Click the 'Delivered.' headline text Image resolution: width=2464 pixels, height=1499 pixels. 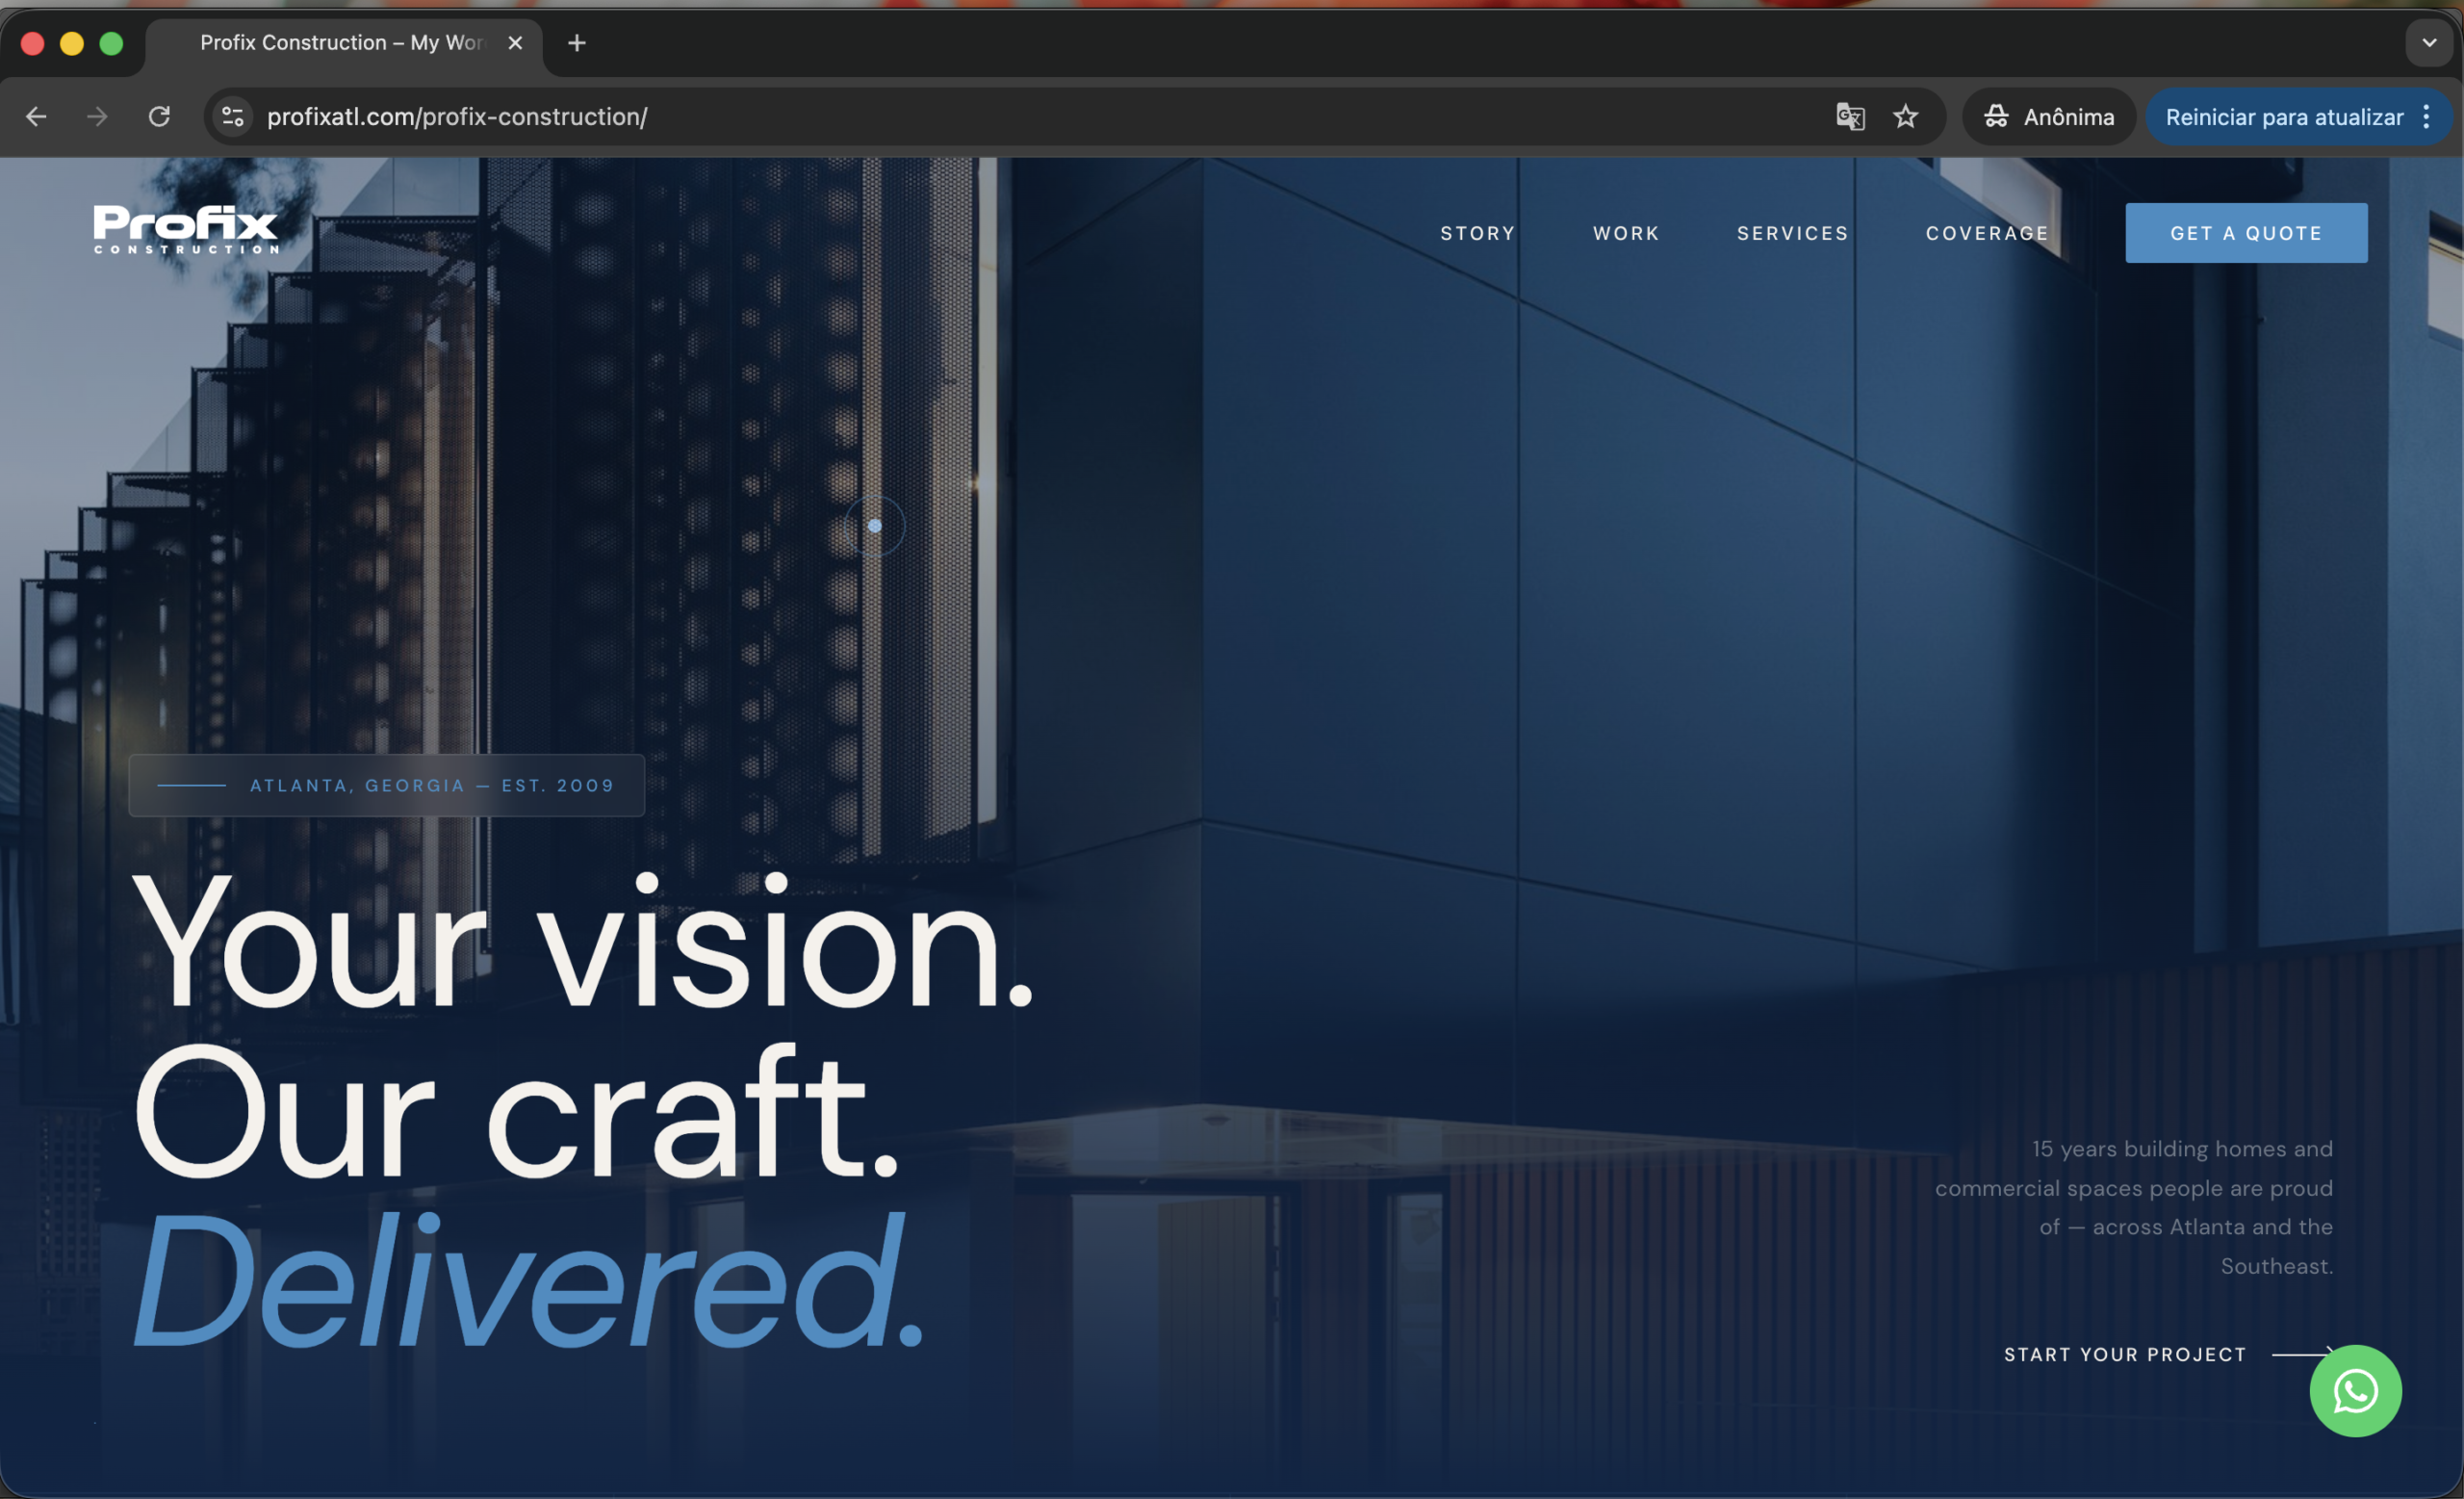(x=528, y=1282)
